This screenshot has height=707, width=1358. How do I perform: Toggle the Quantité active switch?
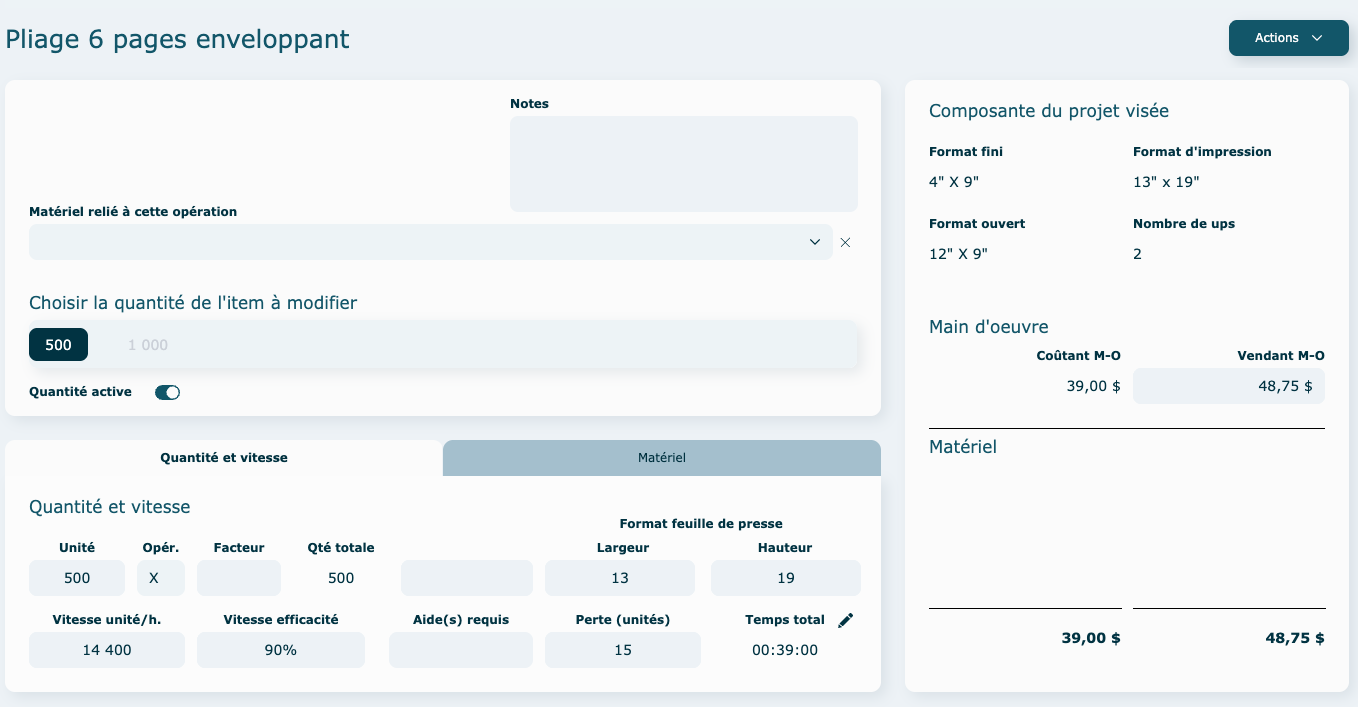tap(167, 392)
